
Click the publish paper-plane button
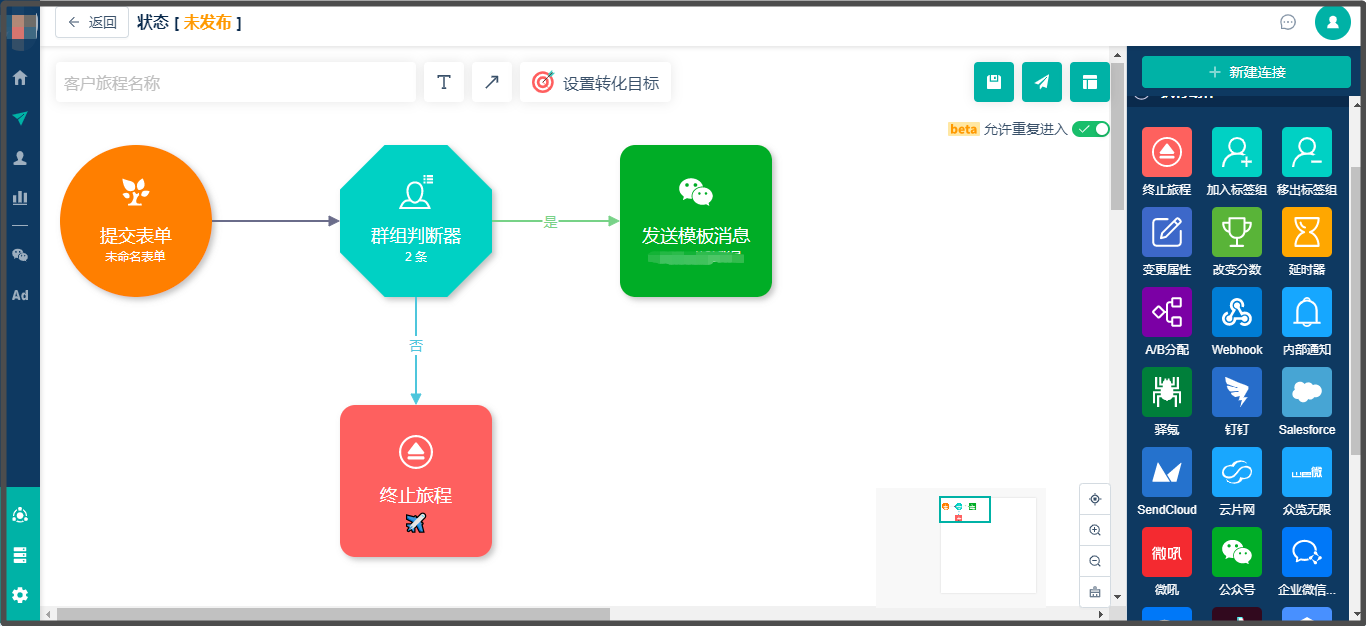click(1042, 82)
